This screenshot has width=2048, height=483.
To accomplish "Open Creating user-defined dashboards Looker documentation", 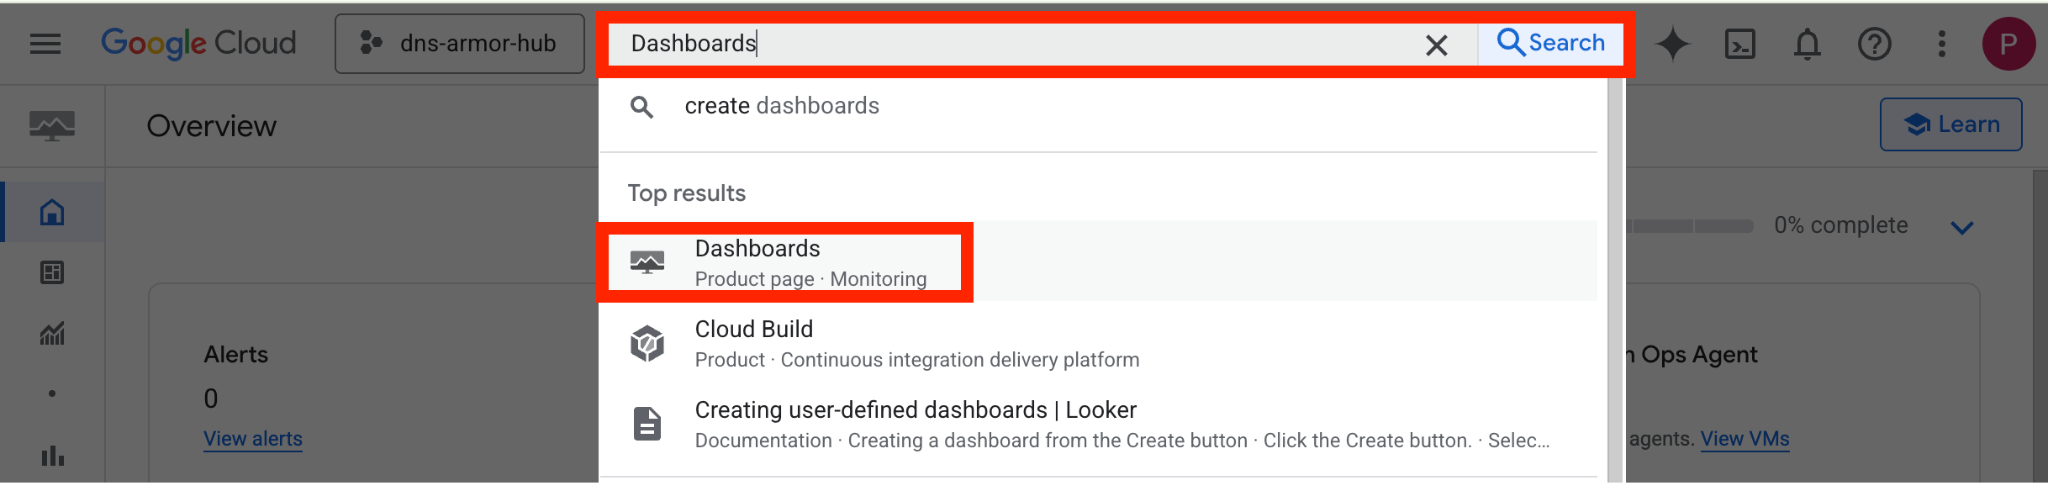I will pyautogui.click(x=915, y=424).
